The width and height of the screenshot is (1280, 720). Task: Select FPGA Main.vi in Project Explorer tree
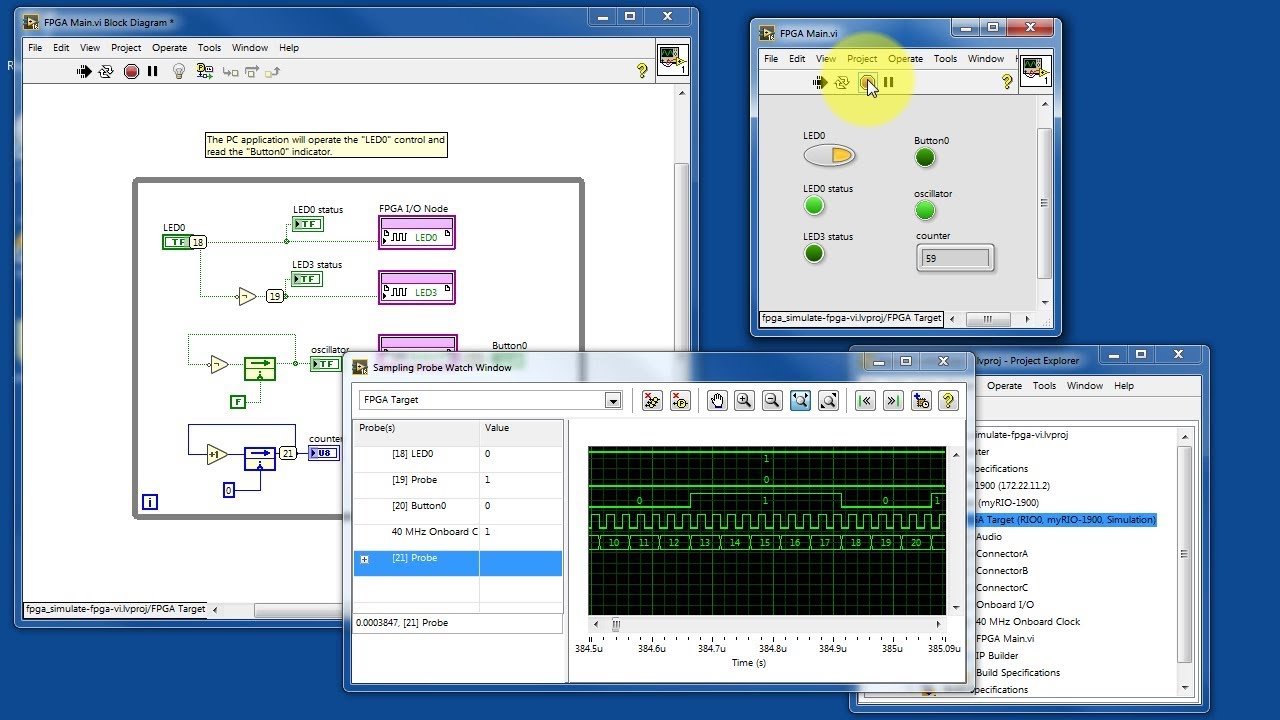click(x=1005, y=638)
